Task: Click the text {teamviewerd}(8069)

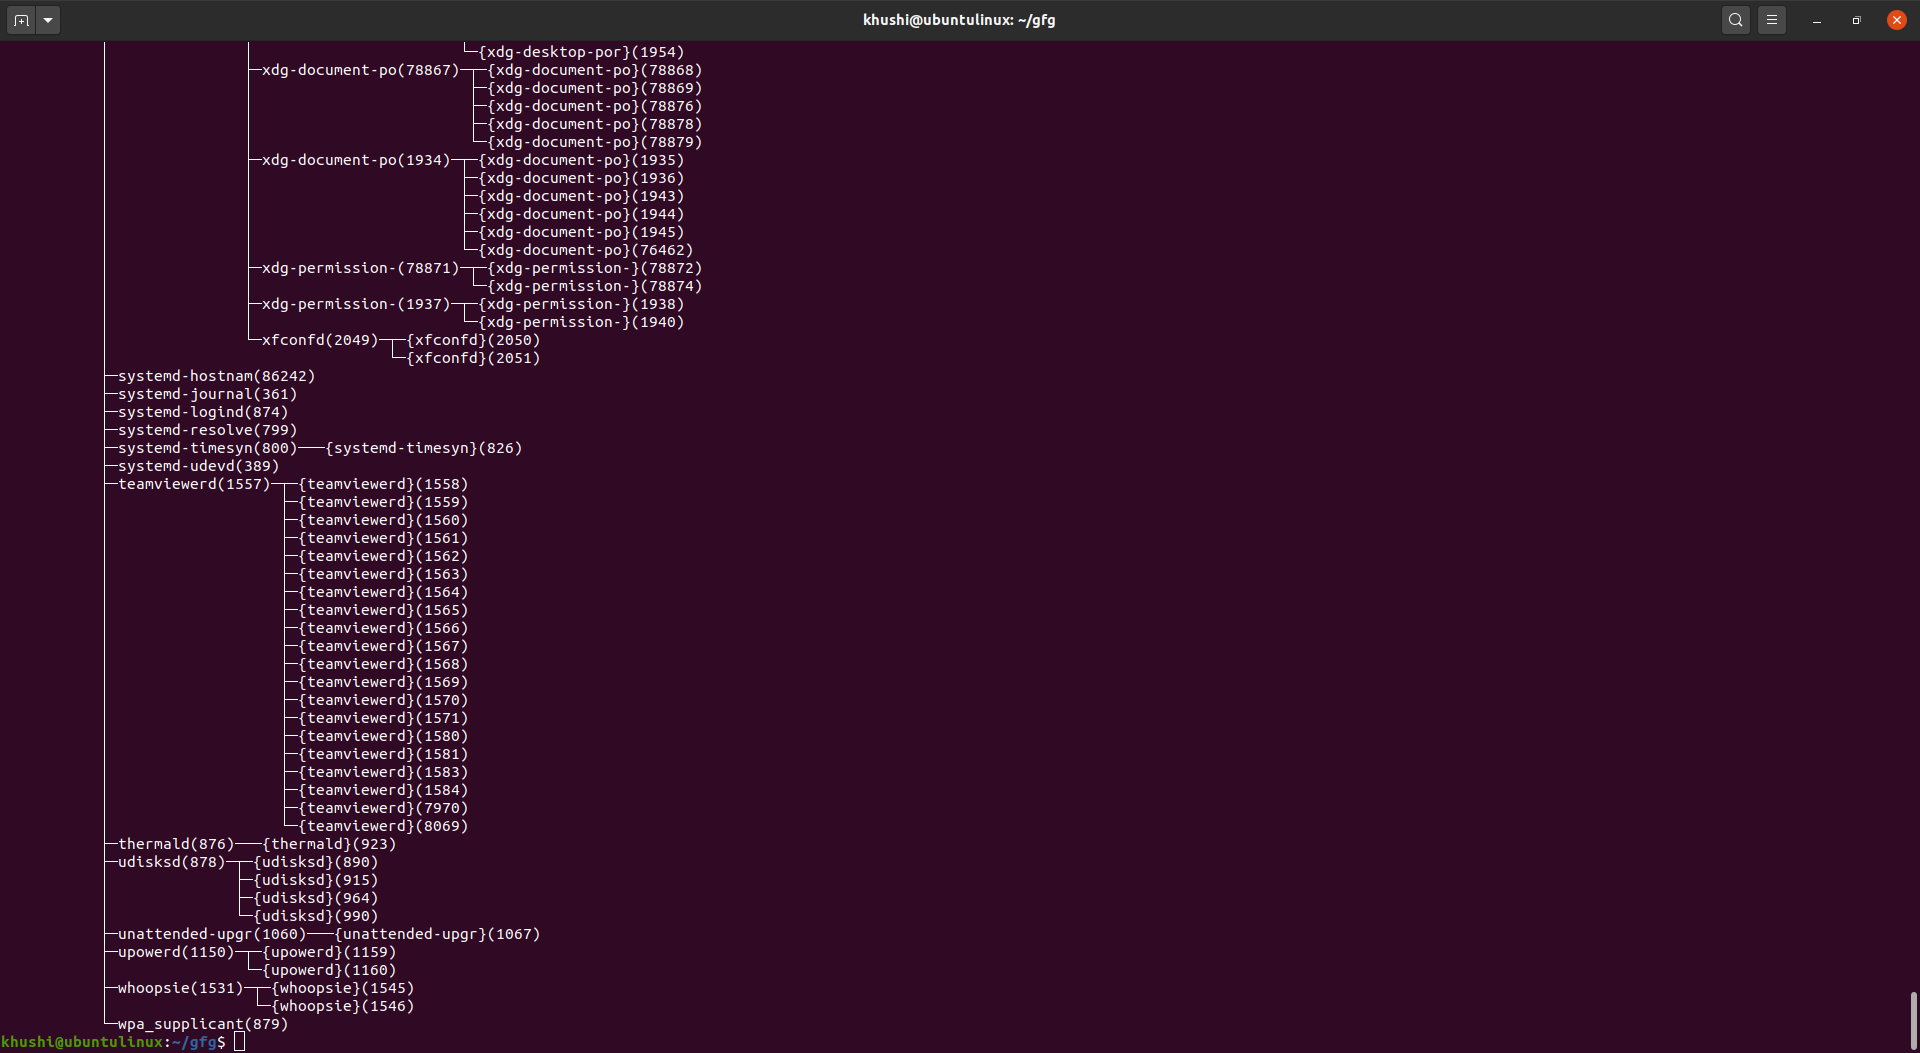Action: tap(383, 826)
